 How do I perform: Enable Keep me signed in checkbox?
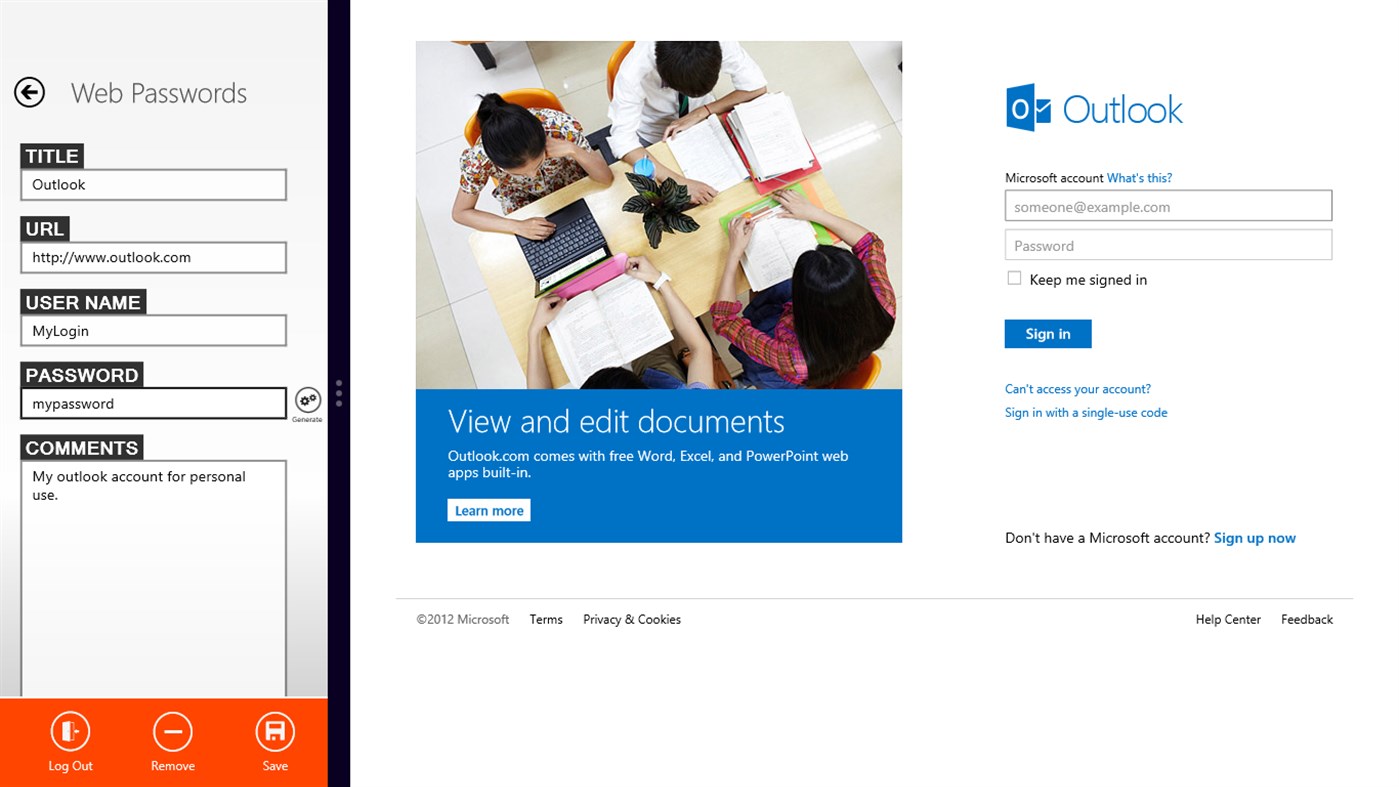tap(1014, 279)
